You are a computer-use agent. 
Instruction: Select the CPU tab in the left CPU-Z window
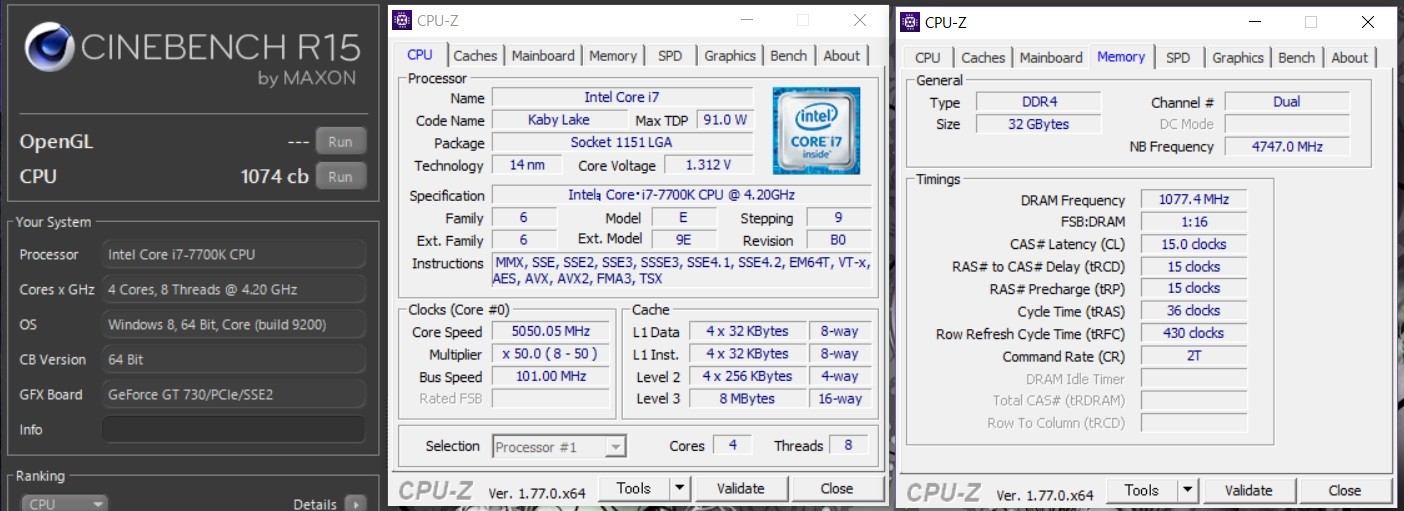[x=421, y=54]
